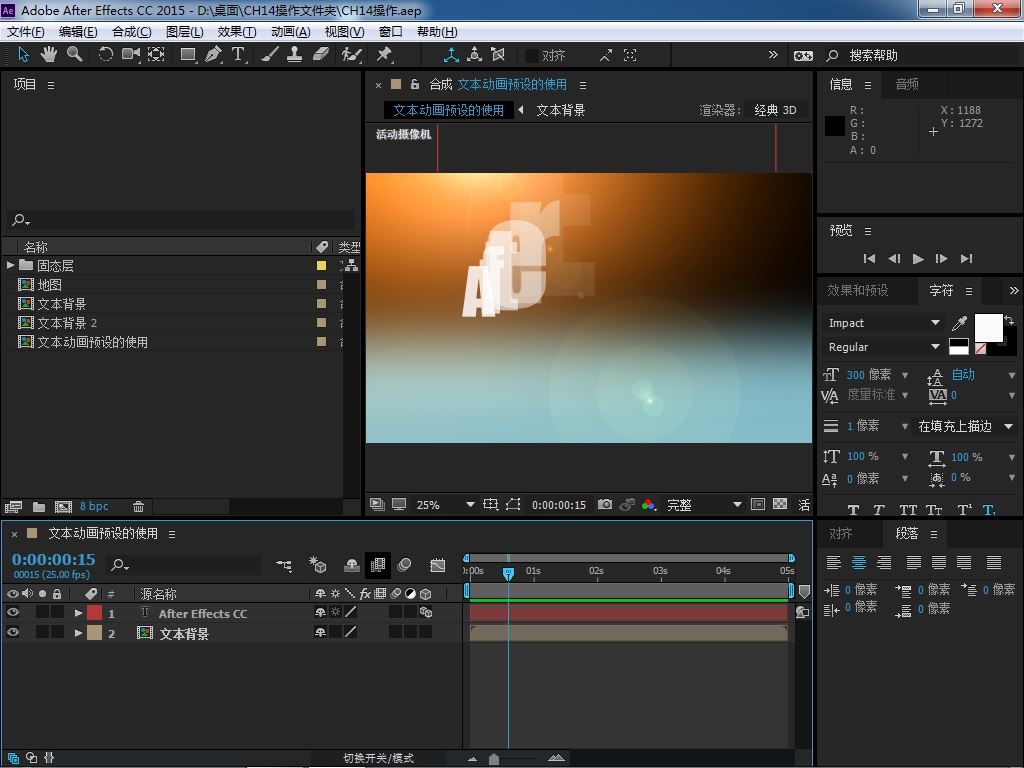Select the Hand tool
The width and height of the screenshot is (1024, 768).
(48, 55)
